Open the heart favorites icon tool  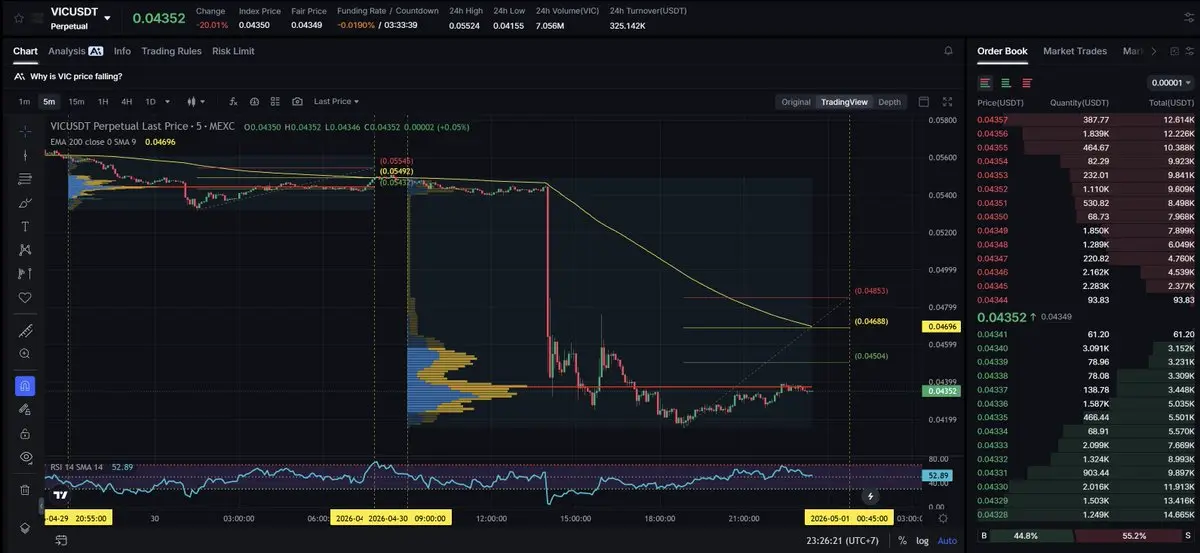click(x=25, y=297)
